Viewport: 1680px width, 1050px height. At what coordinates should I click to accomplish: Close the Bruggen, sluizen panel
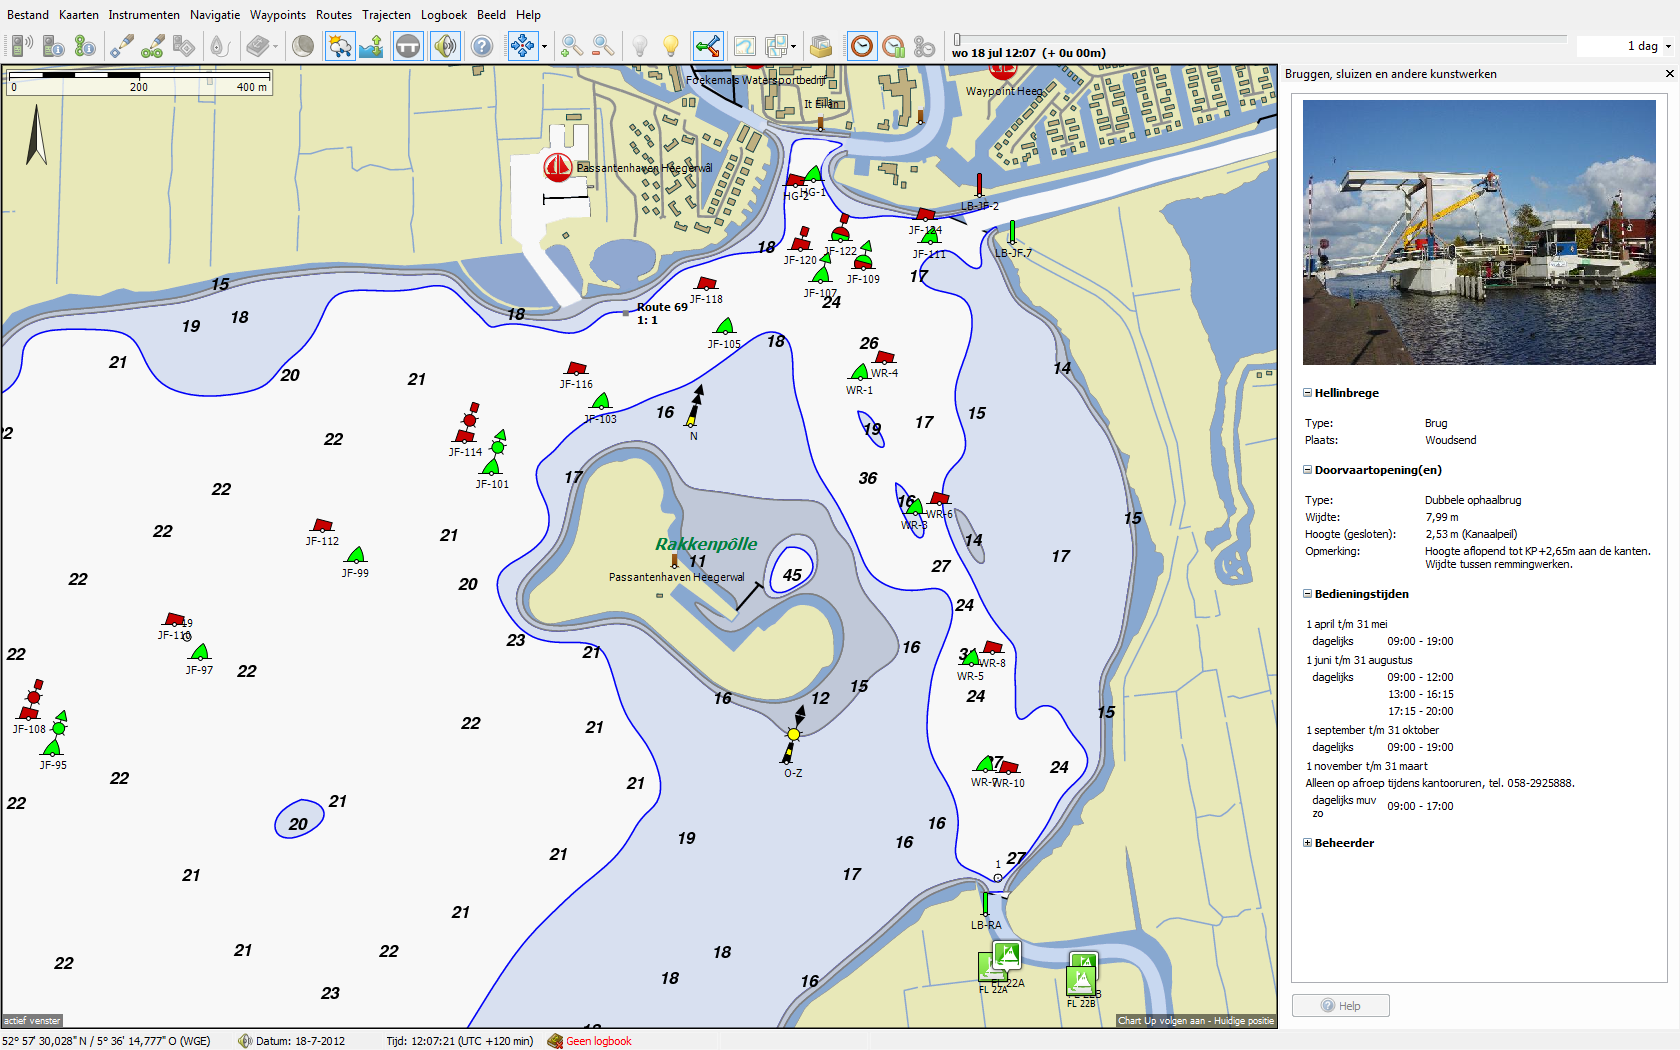pyautogui.click(x=1669, y=74)
